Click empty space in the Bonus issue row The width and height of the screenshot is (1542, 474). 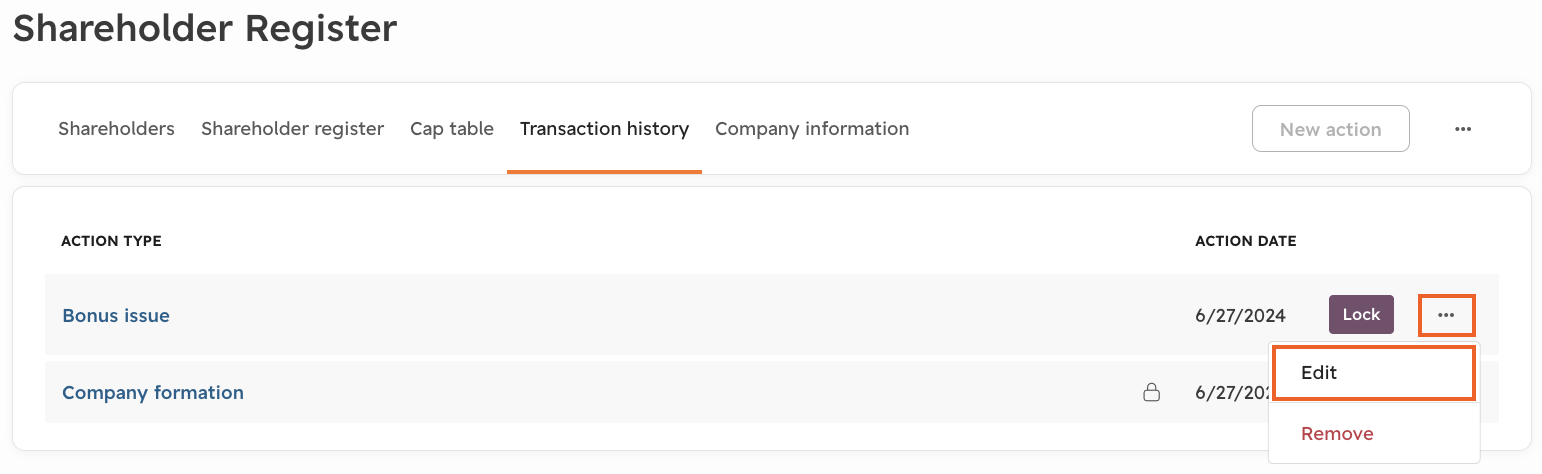[x=650, y=315]
